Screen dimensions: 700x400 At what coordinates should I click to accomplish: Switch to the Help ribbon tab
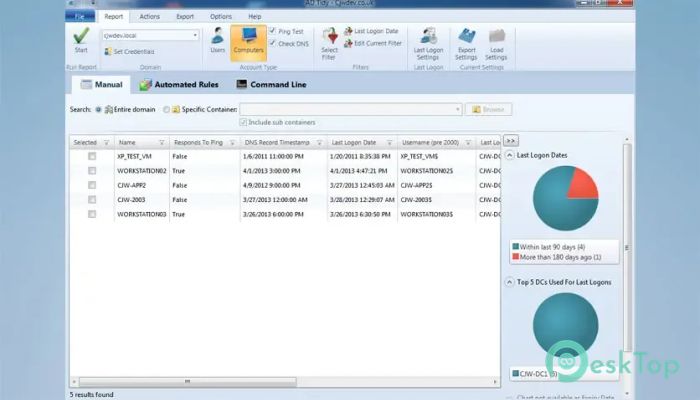coord(254,17)
